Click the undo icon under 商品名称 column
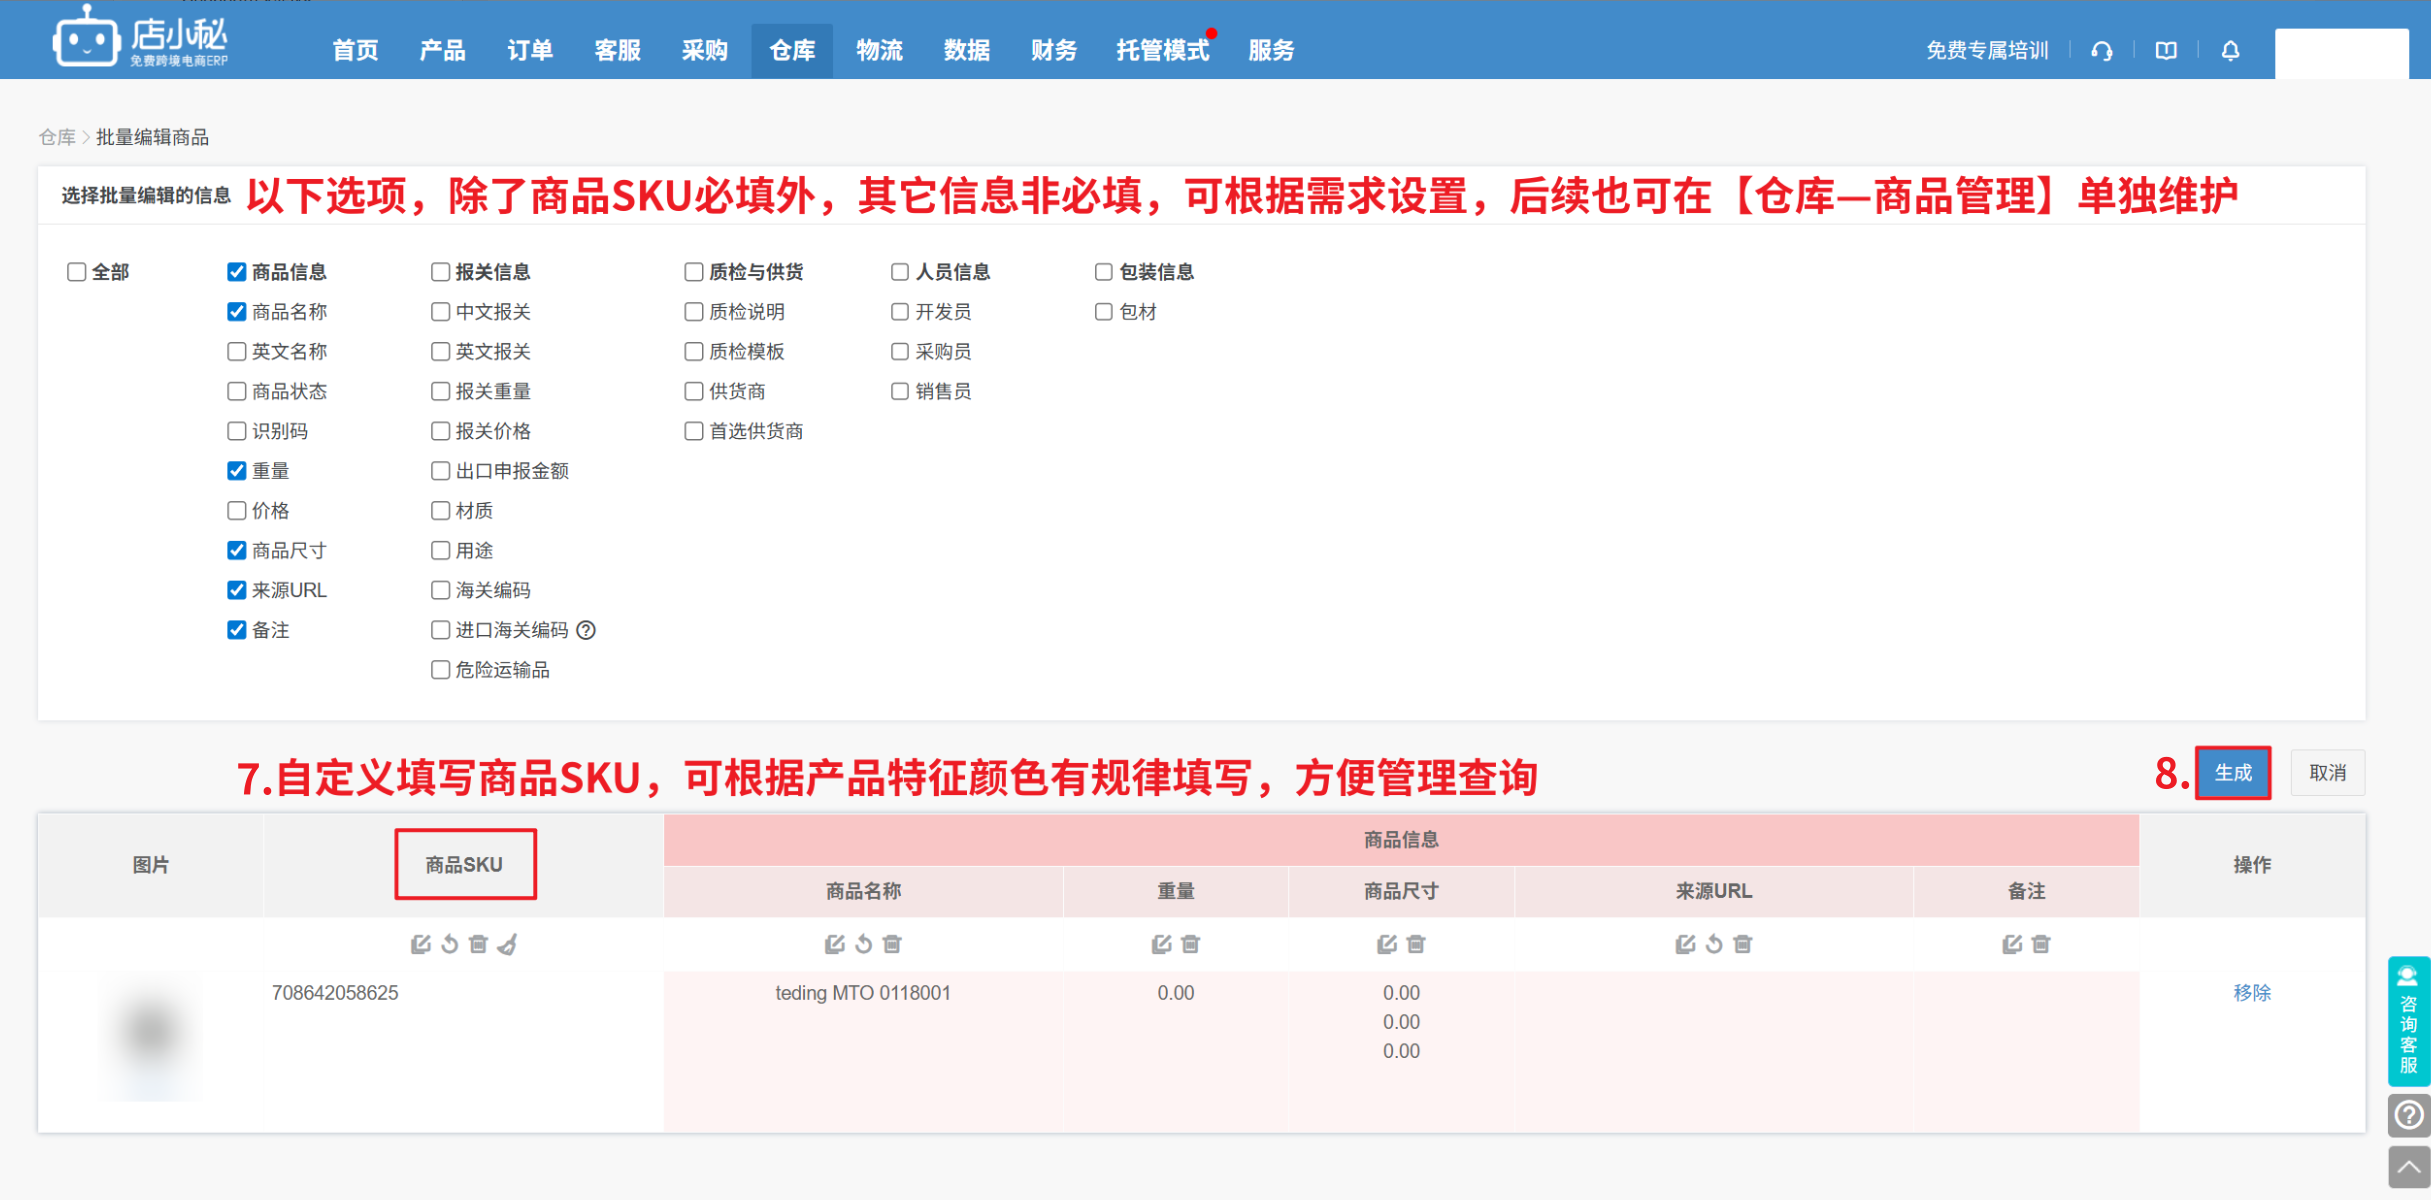This screenshot has width=2431, height=1200. point(864,944)
